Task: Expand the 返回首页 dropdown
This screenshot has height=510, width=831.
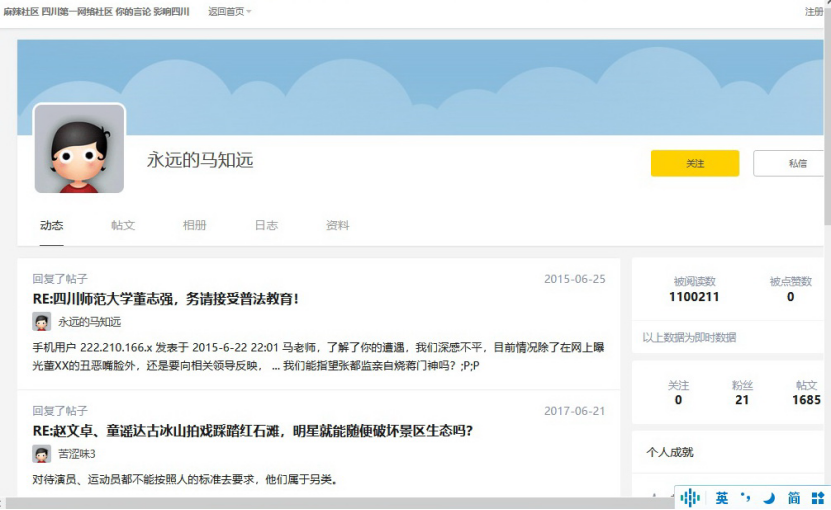Action: pyautogui.click(x=229, y=12)
